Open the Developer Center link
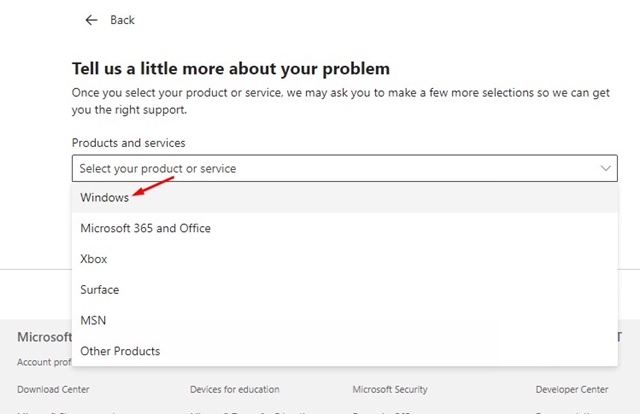 tap(572, 390)
